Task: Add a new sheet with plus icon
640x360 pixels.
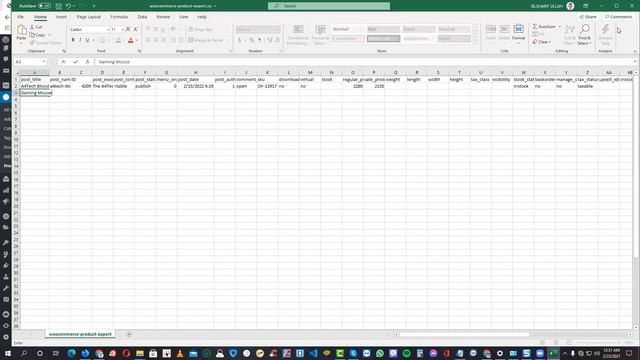Action: coord(129,334)
